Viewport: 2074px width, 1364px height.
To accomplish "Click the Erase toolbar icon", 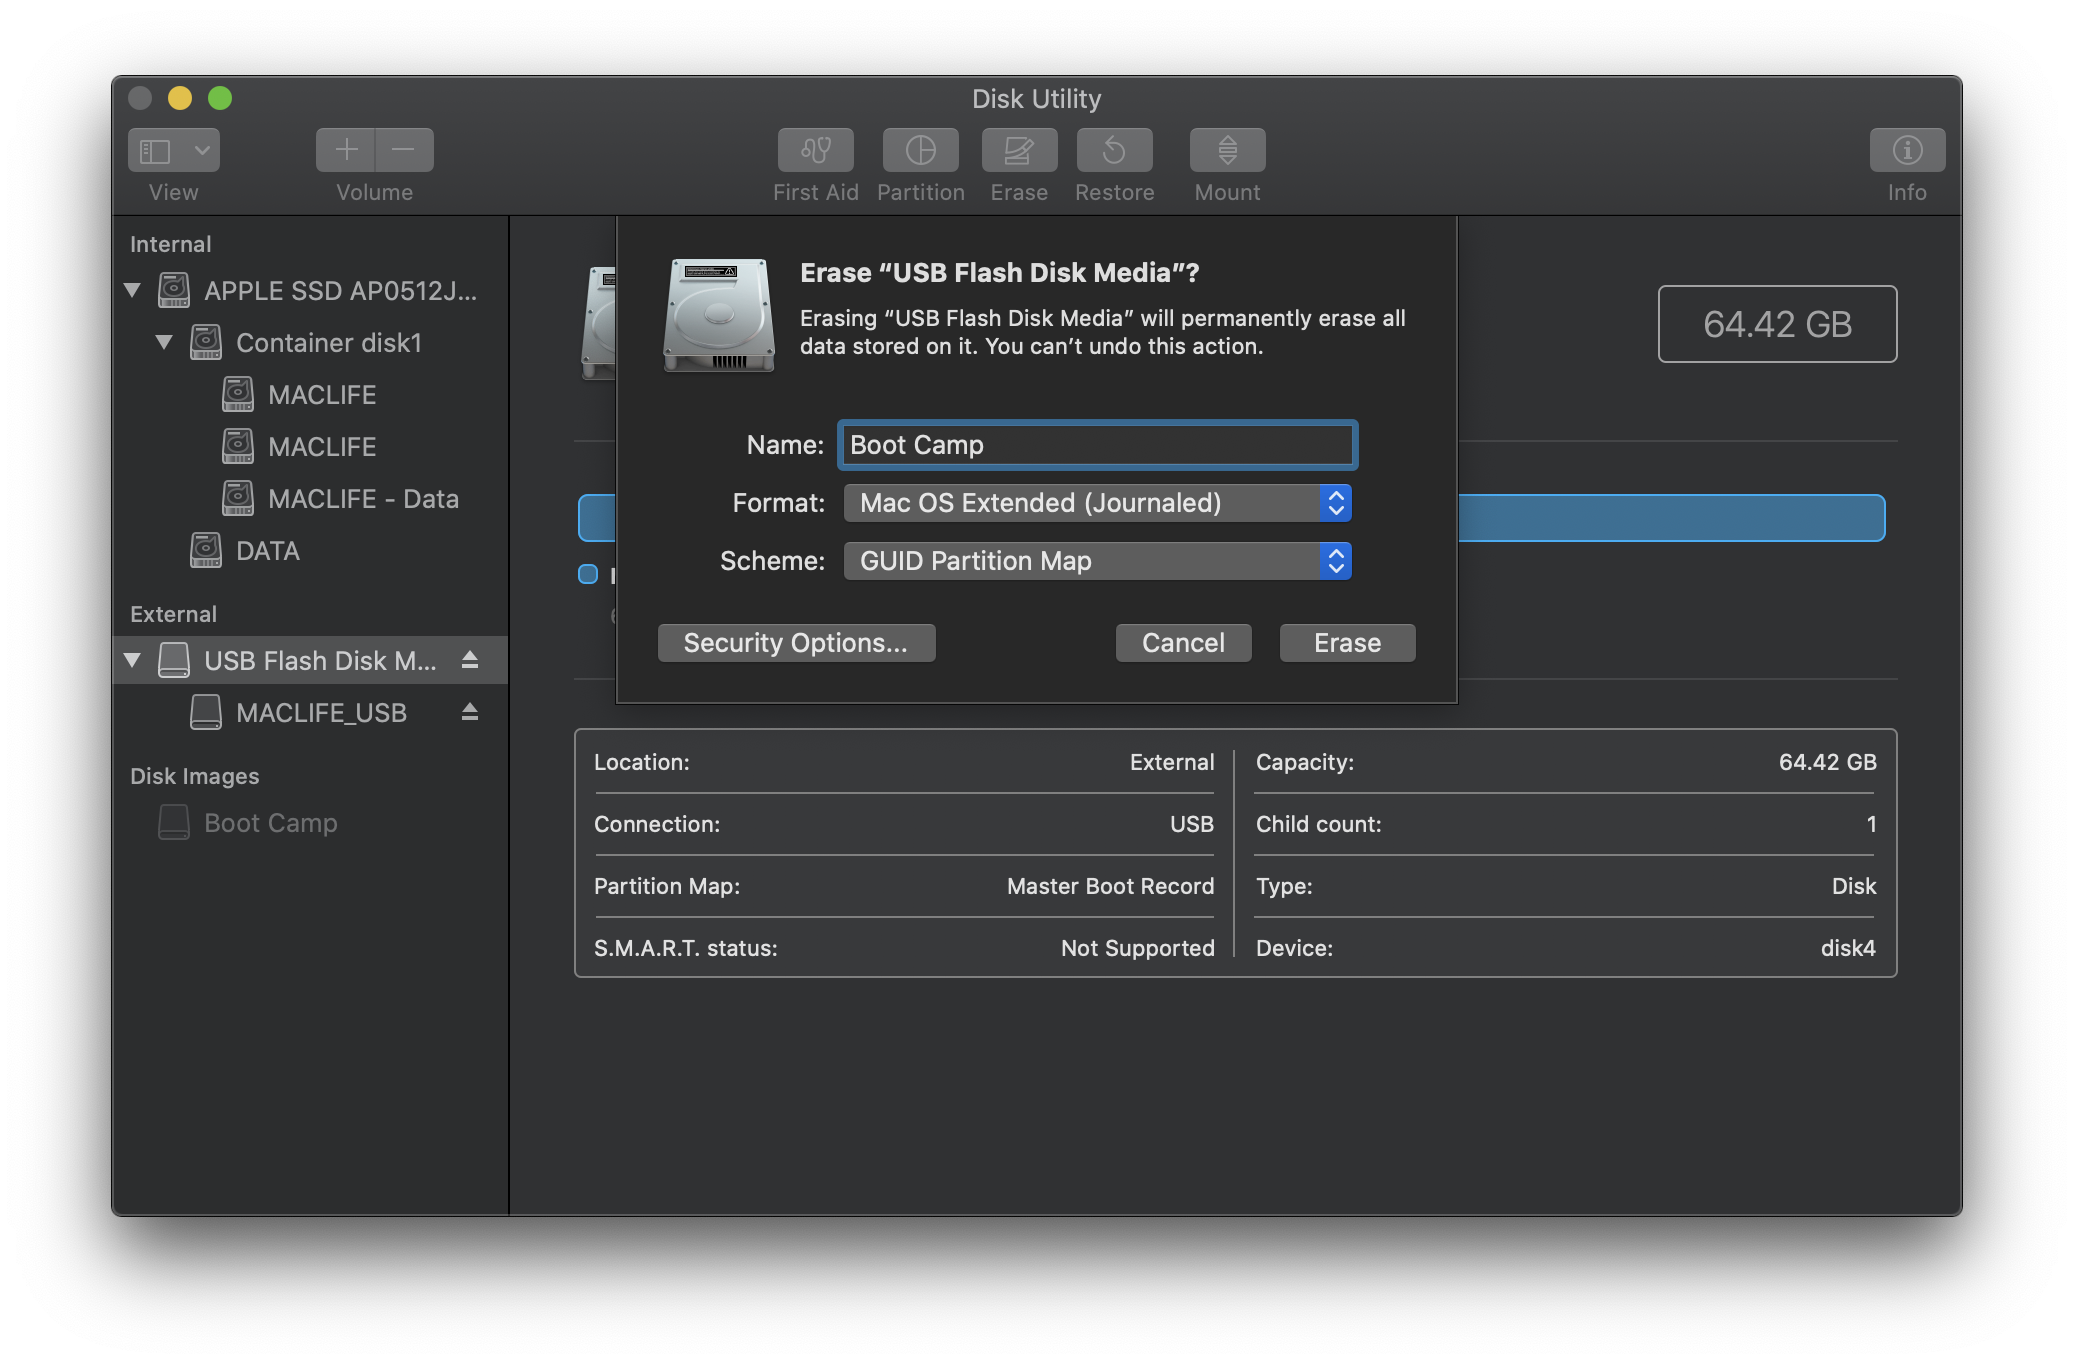I will [1018, 150].
